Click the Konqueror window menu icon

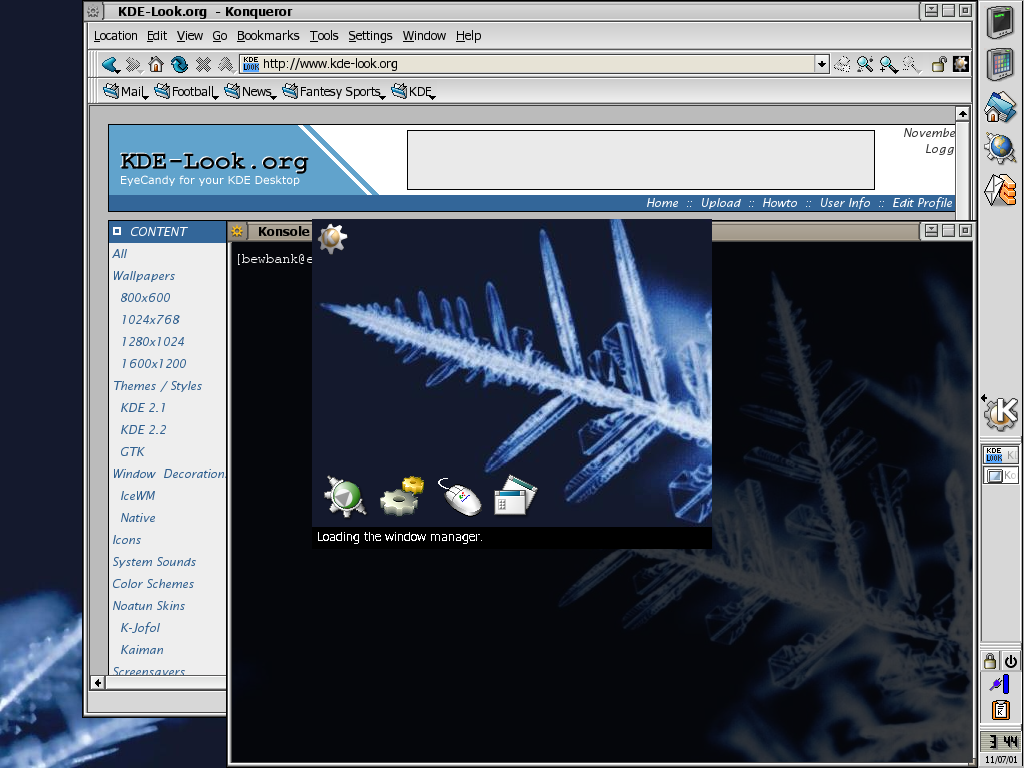point(93,11)
